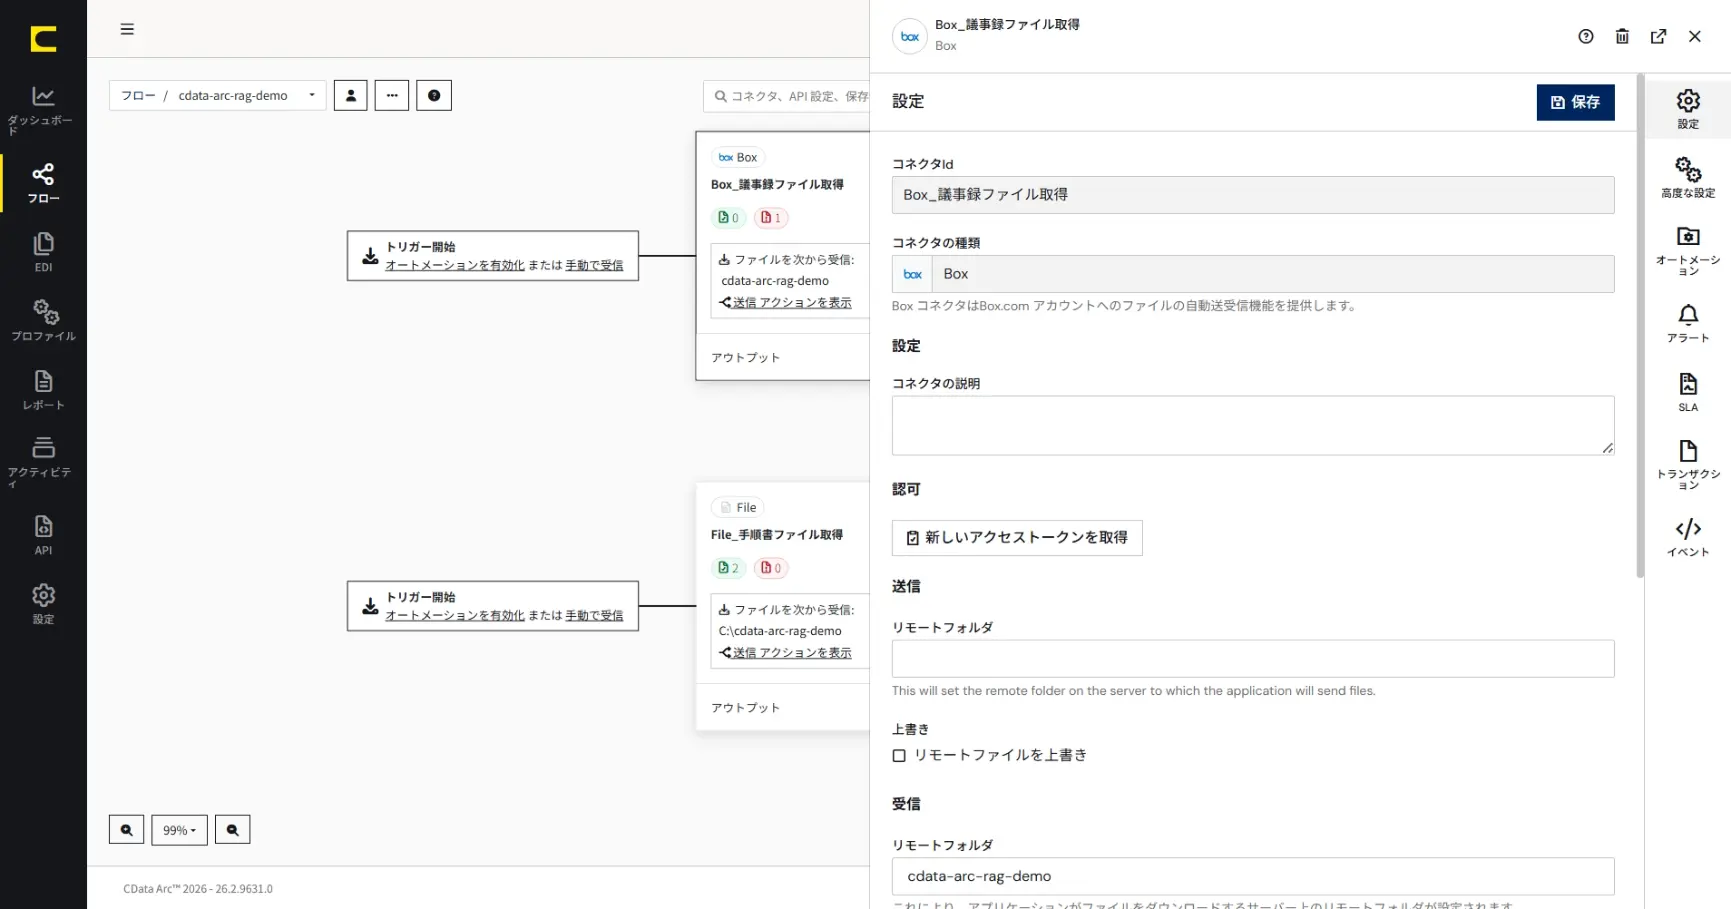The height and width of the screenshot is (909, 1731).
Task: Click the Box connector success count badge 0
Action: point(729,217)
